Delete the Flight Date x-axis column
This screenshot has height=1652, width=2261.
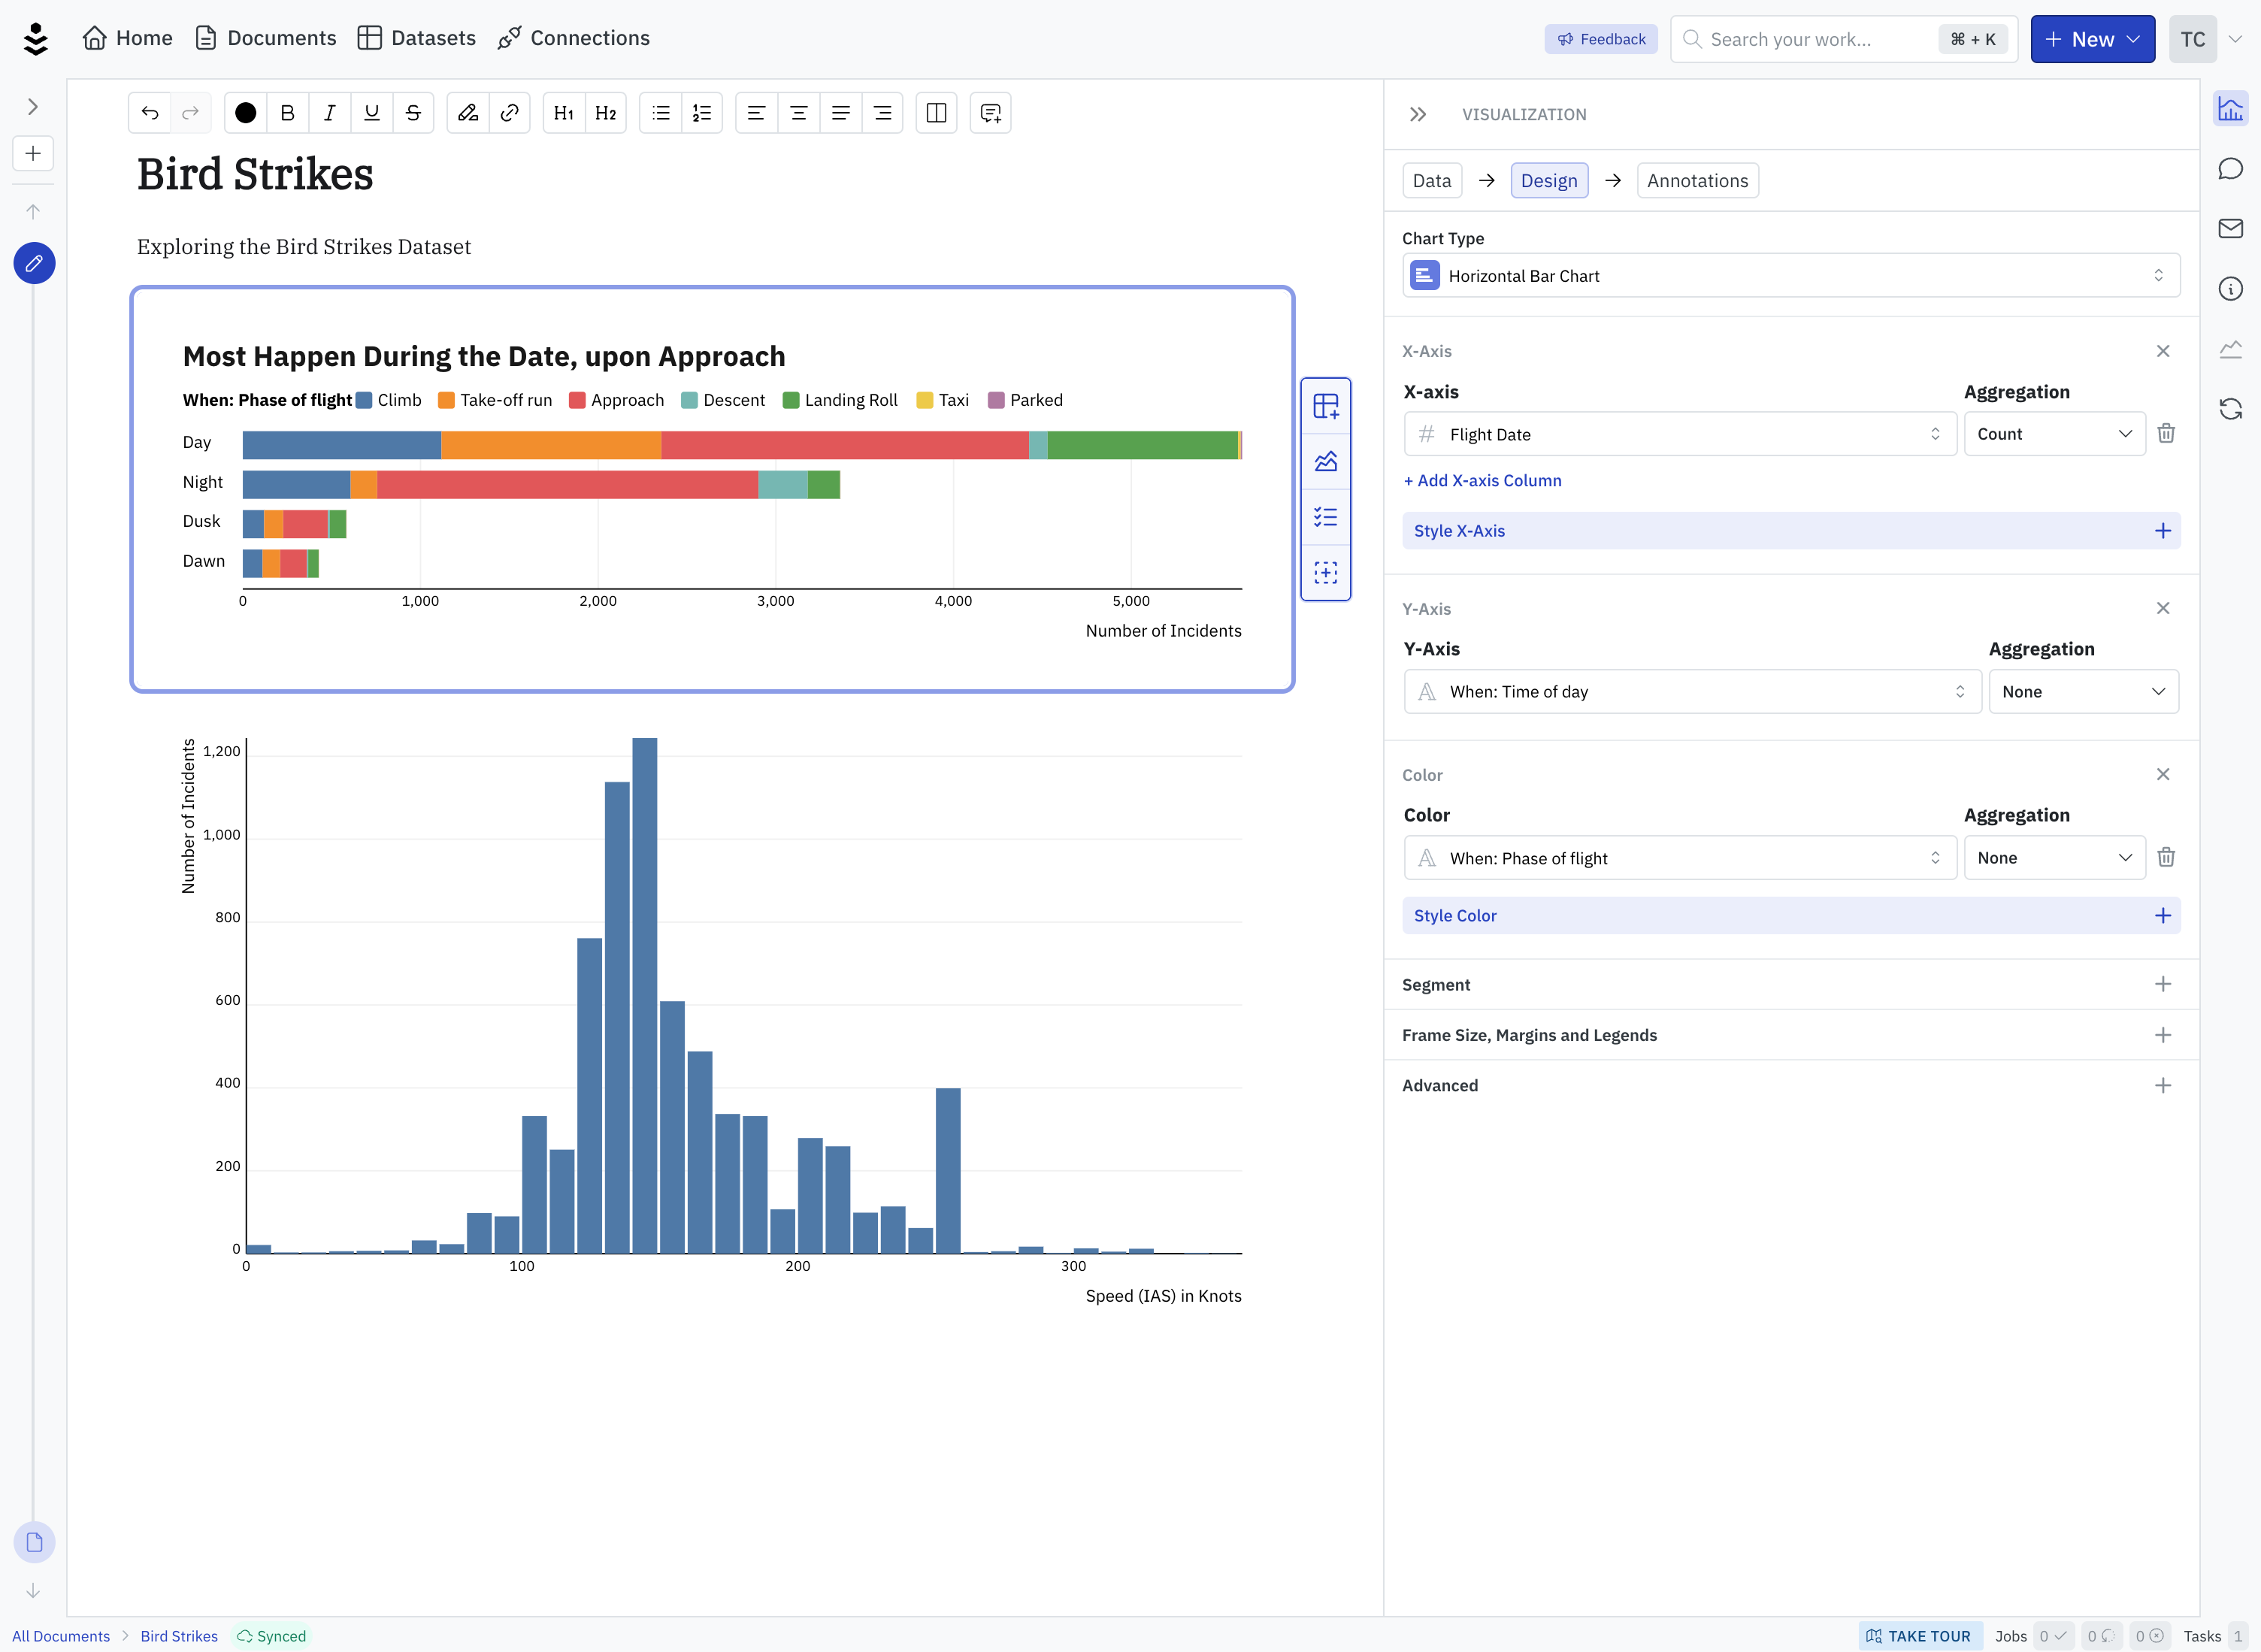point(2166,433)
